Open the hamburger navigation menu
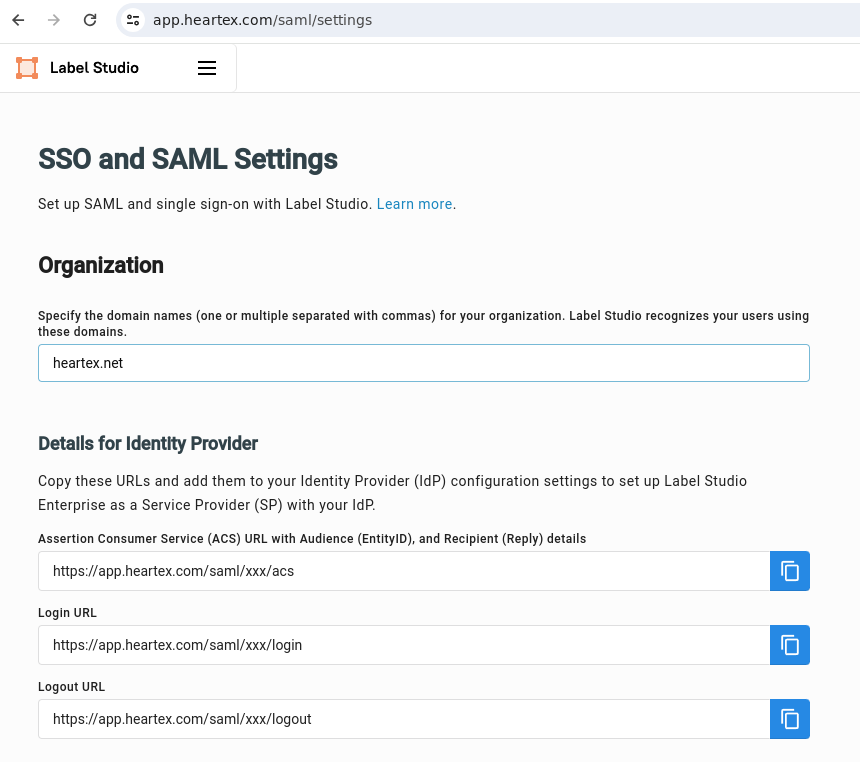Screen dimensions: 860x762 [x=207, y=68]
